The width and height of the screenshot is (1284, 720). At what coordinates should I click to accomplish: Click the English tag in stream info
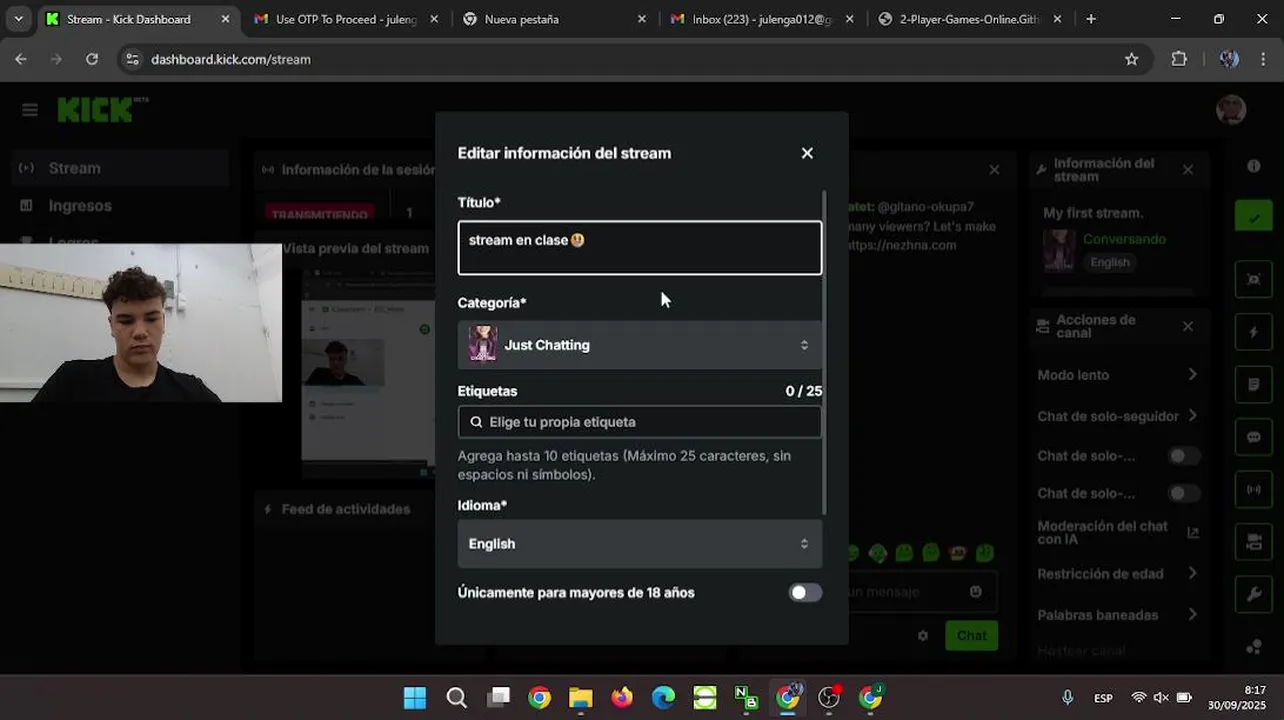(x=1110, y=262)
